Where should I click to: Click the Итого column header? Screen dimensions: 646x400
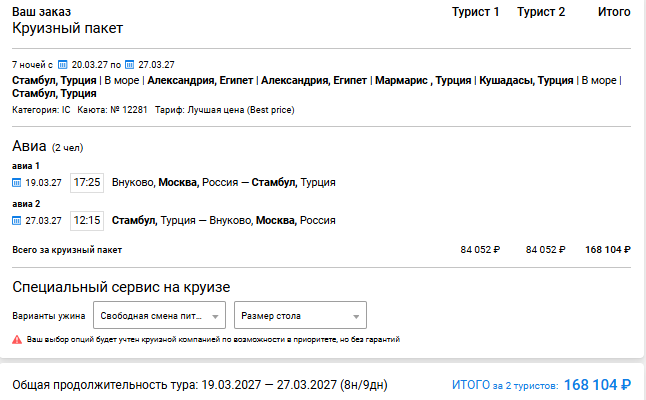(614, 12)
